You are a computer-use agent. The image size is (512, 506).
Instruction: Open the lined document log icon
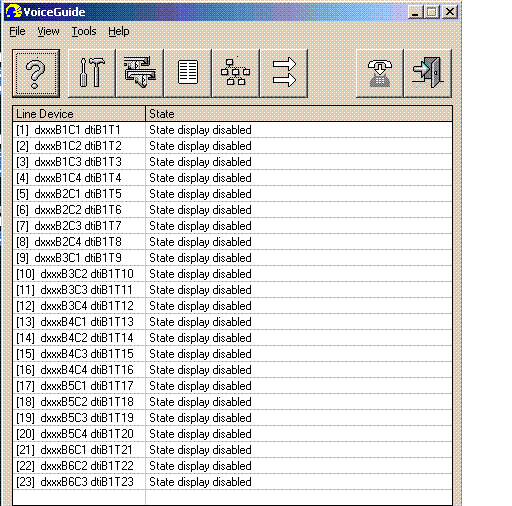click(x=188, y=73)
